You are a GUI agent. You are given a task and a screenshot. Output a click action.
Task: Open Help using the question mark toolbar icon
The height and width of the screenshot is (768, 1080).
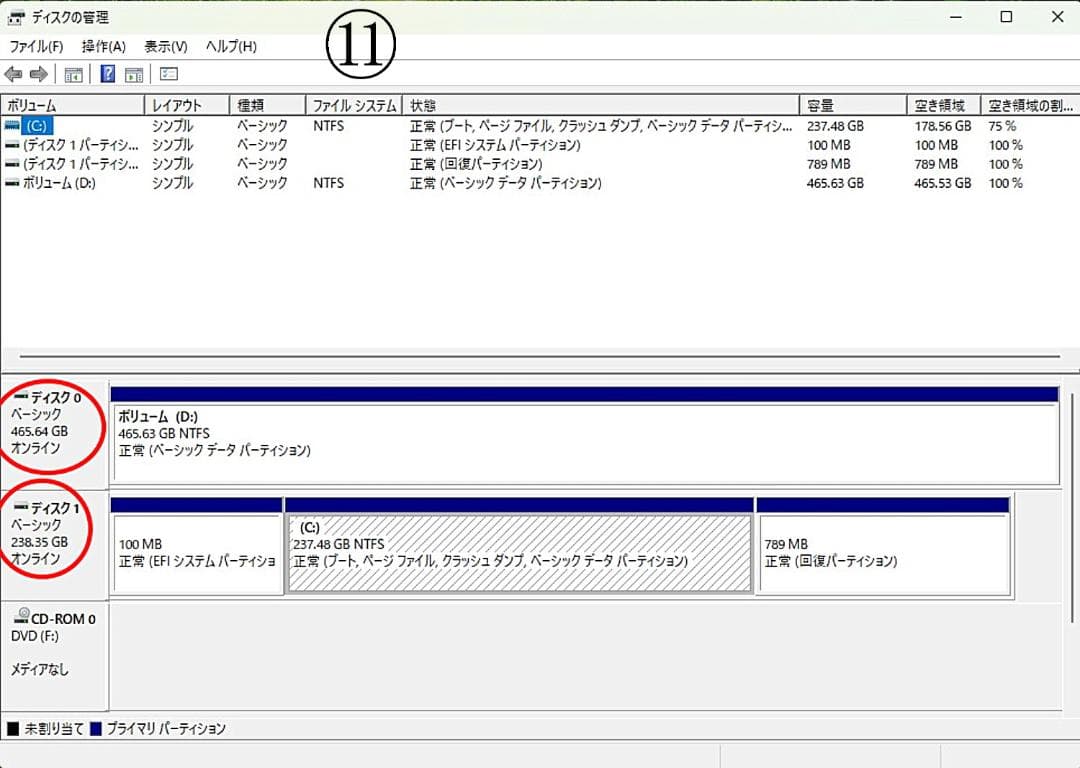click(x=106, y=73)
